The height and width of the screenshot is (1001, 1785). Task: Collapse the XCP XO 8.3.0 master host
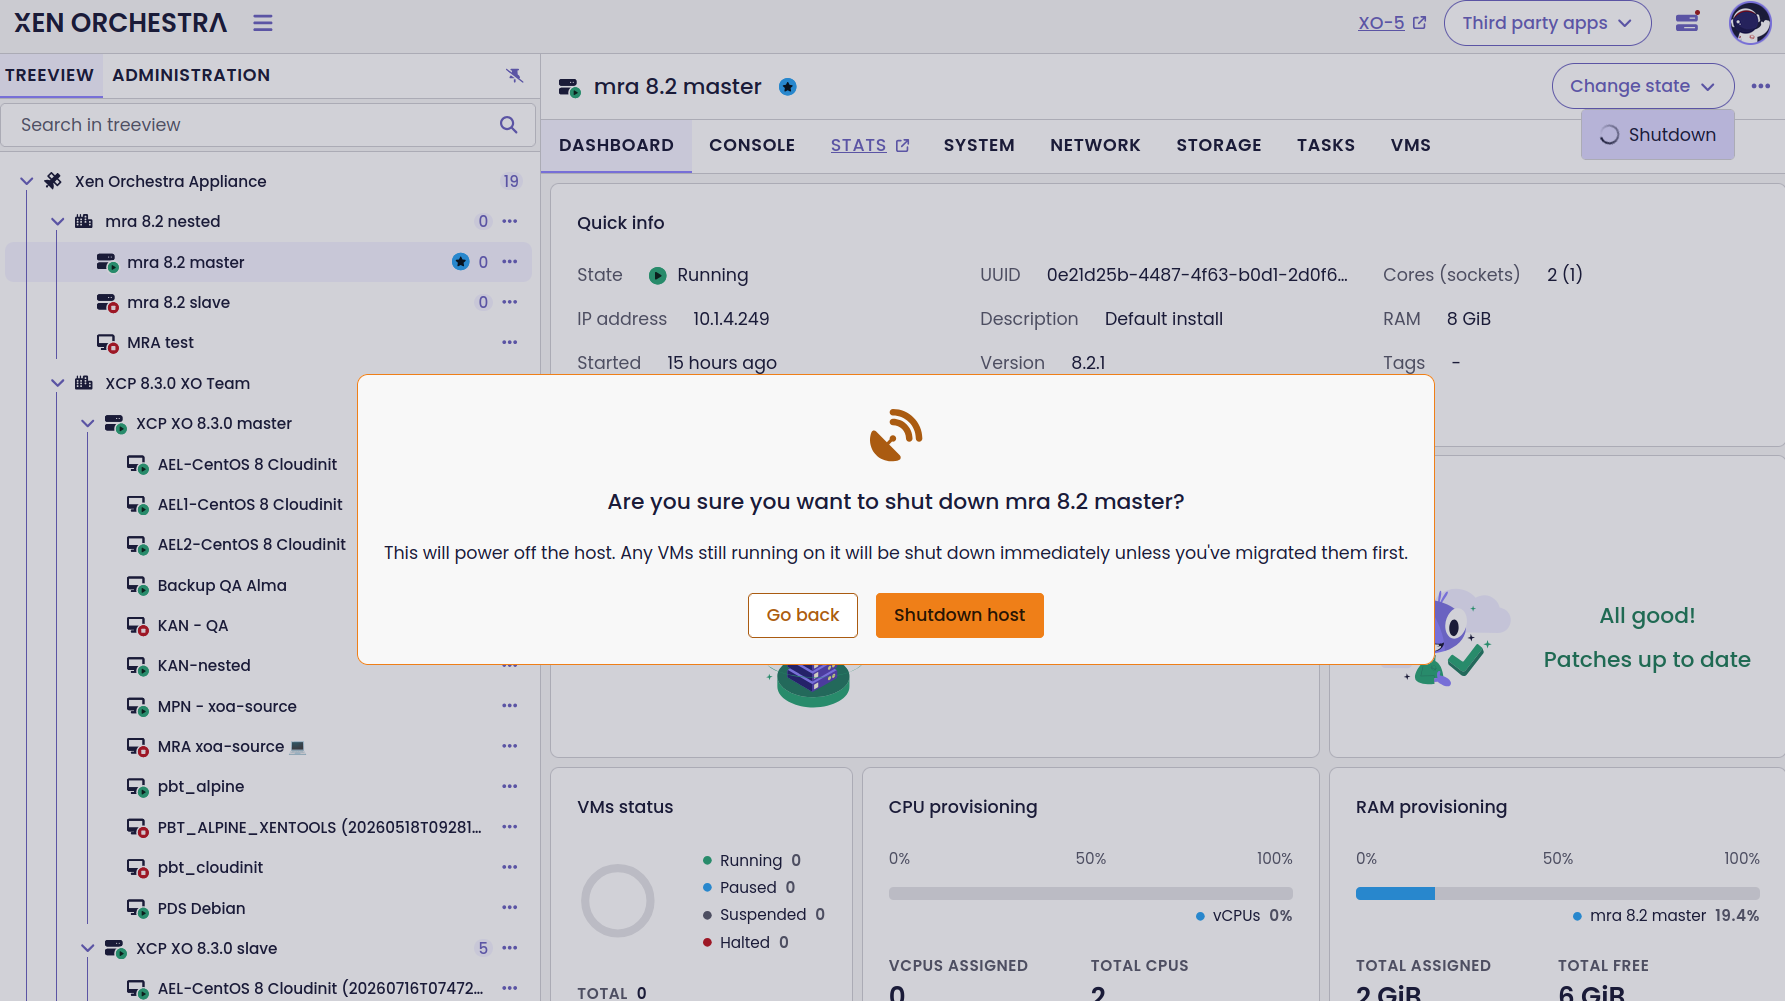[88, 423]
